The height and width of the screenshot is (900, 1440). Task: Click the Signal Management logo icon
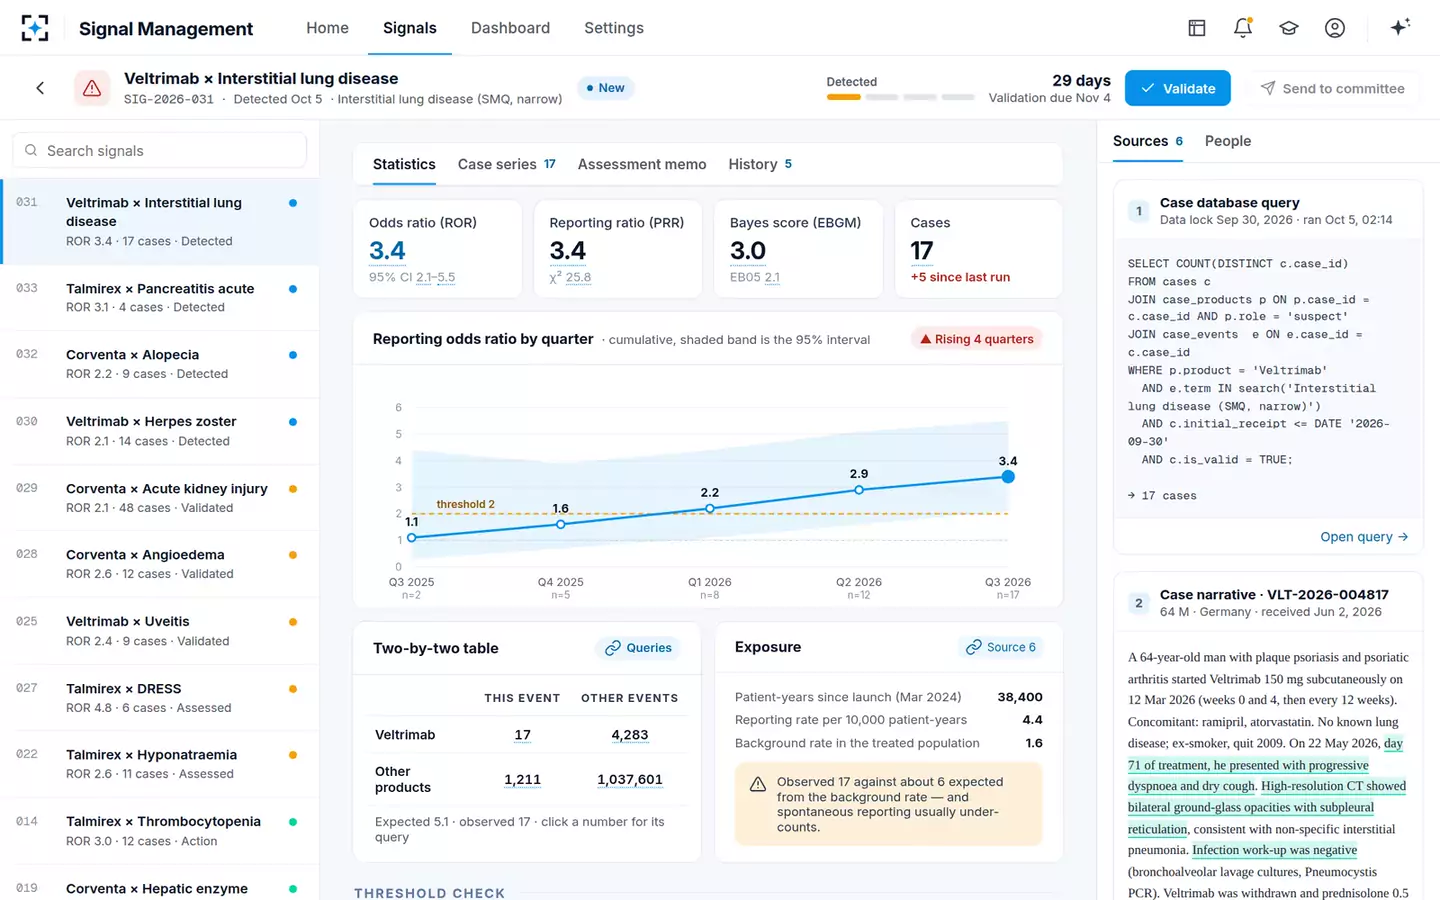click(35, 28)
